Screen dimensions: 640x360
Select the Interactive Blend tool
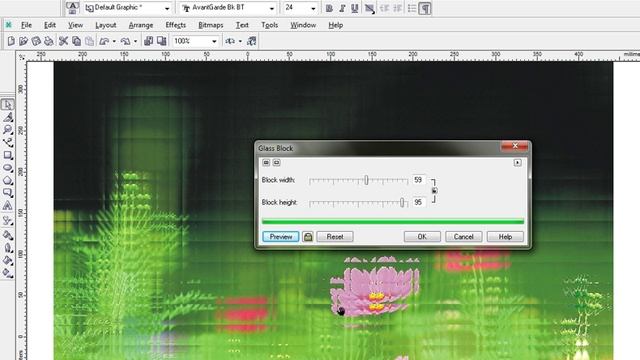7,220
